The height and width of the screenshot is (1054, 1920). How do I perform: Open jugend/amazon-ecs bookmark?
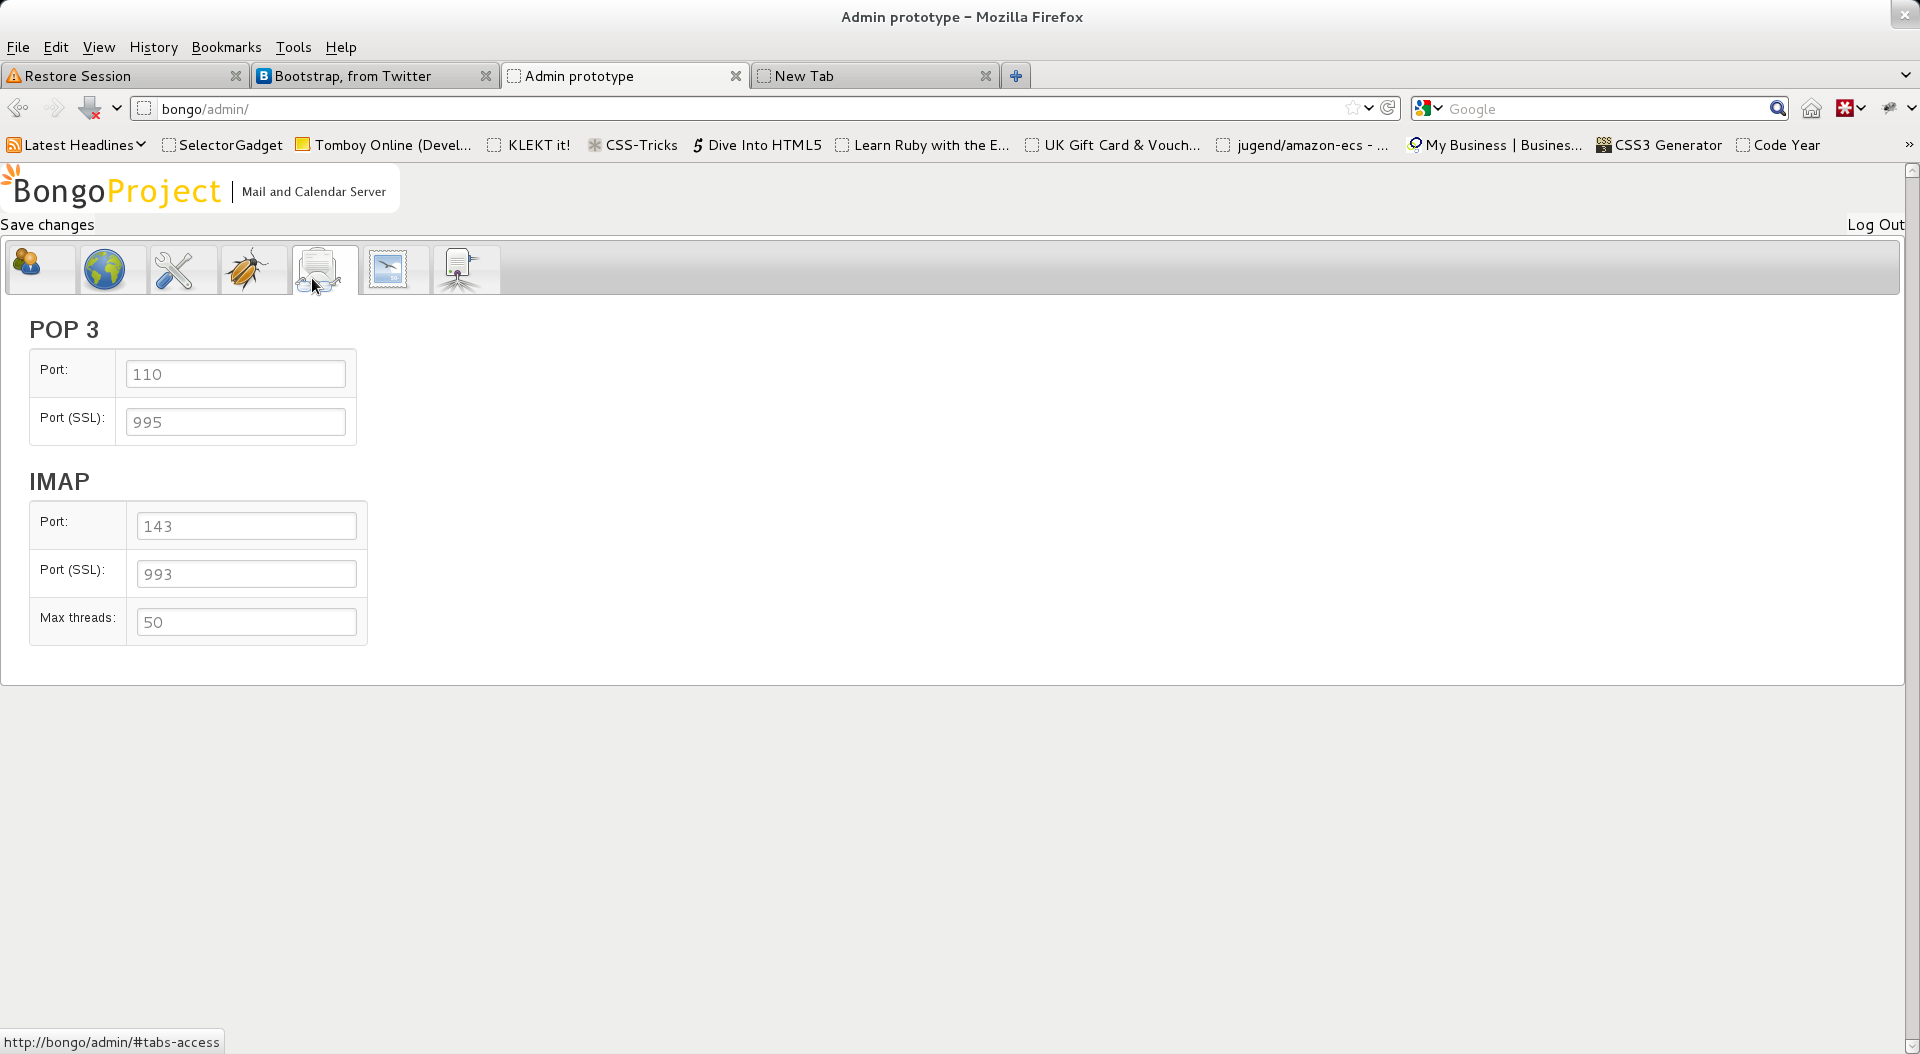(1303, 145)
